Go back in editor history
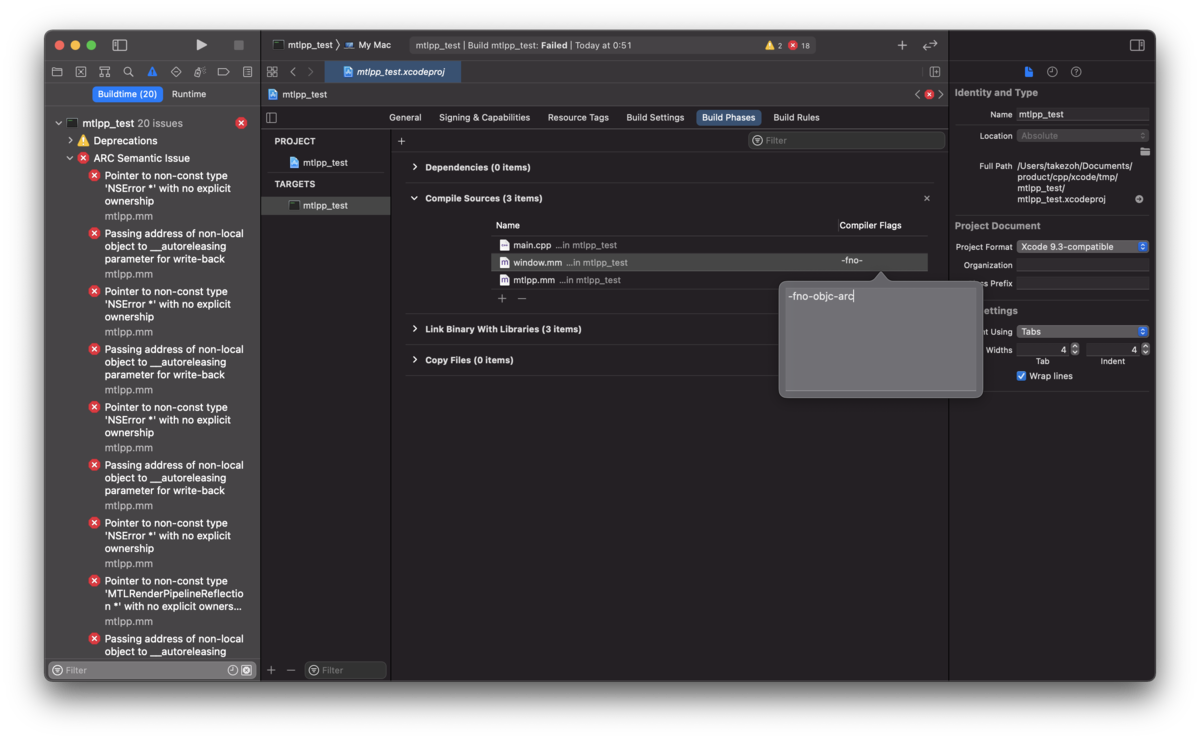The width and height of the screenshot is (1200, 740). (x=293, y=72)
